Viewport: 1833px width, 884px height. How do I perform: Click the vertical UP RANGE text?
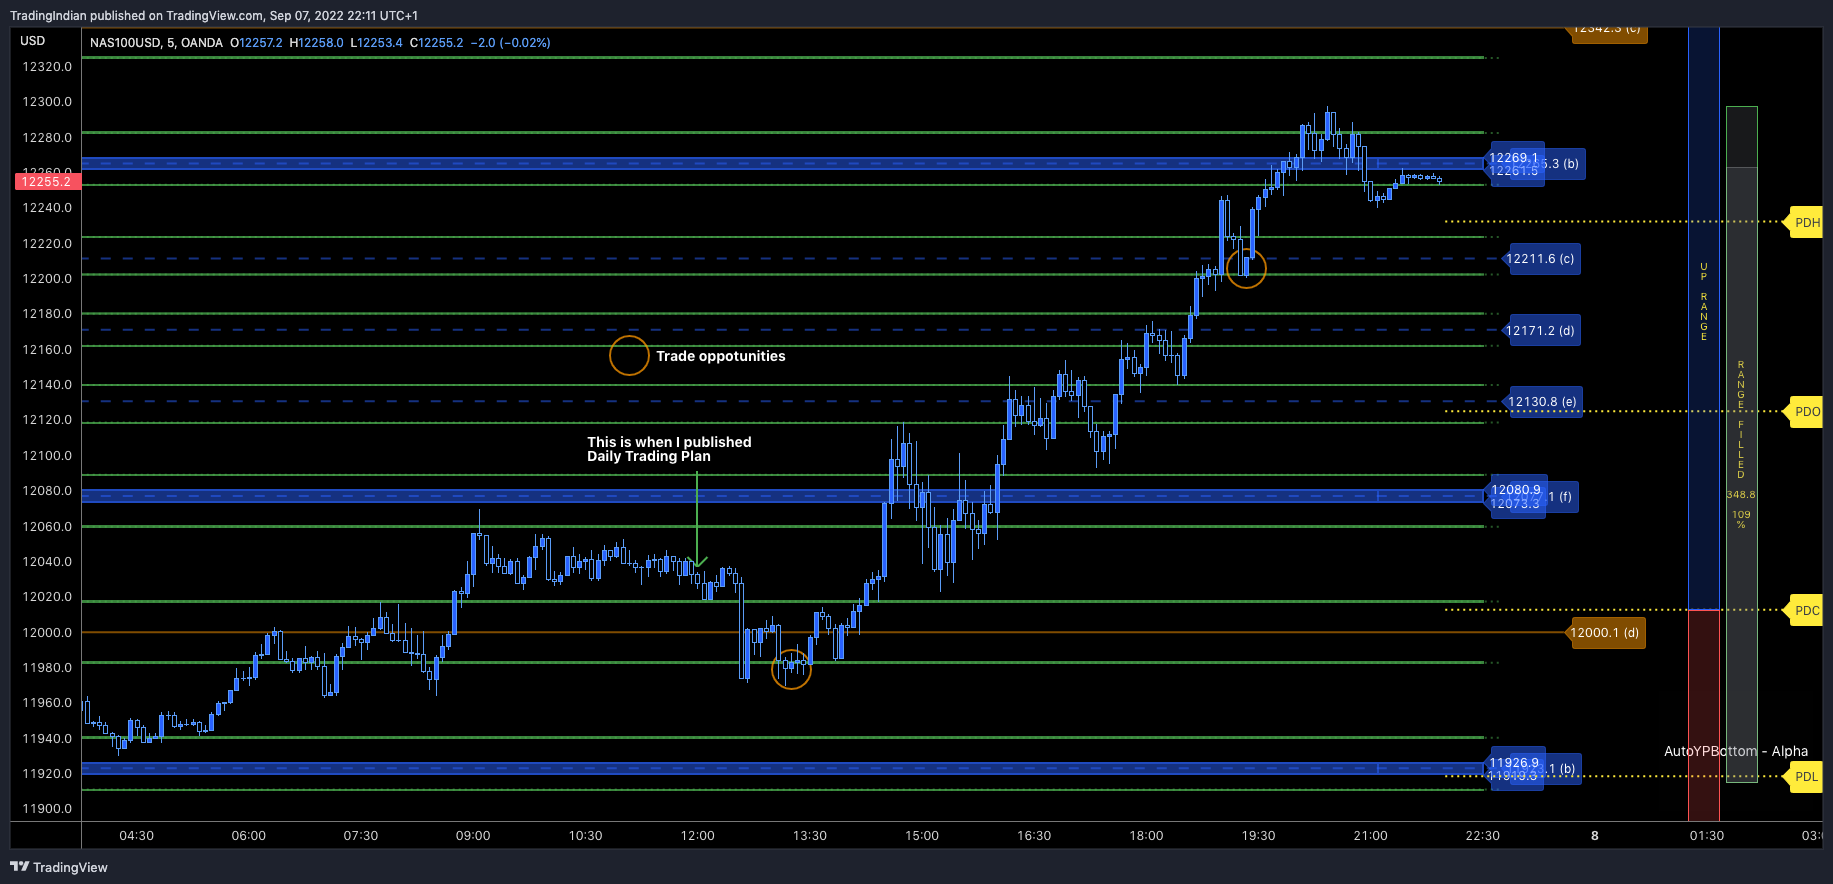[x=1704, y=302]
